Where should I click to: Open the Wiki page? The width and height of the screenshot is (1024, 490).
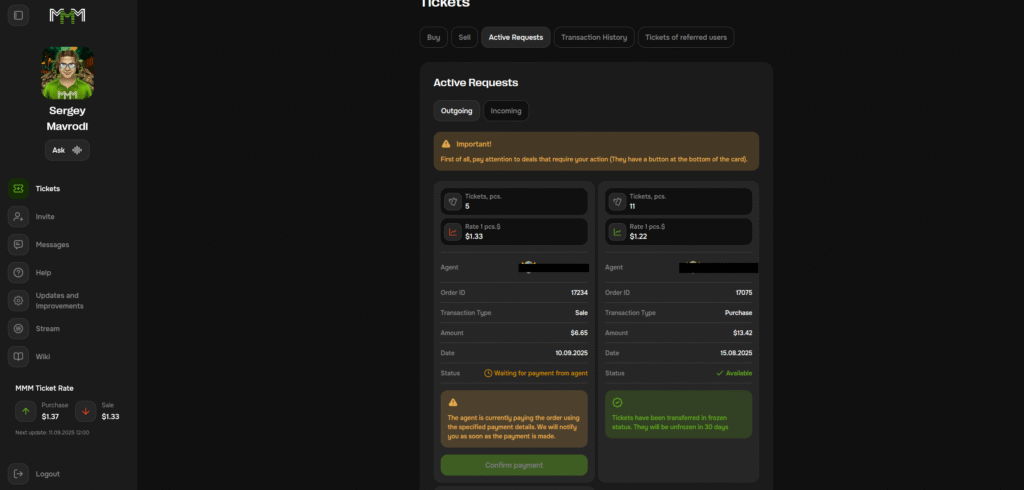tap(42, 356)
